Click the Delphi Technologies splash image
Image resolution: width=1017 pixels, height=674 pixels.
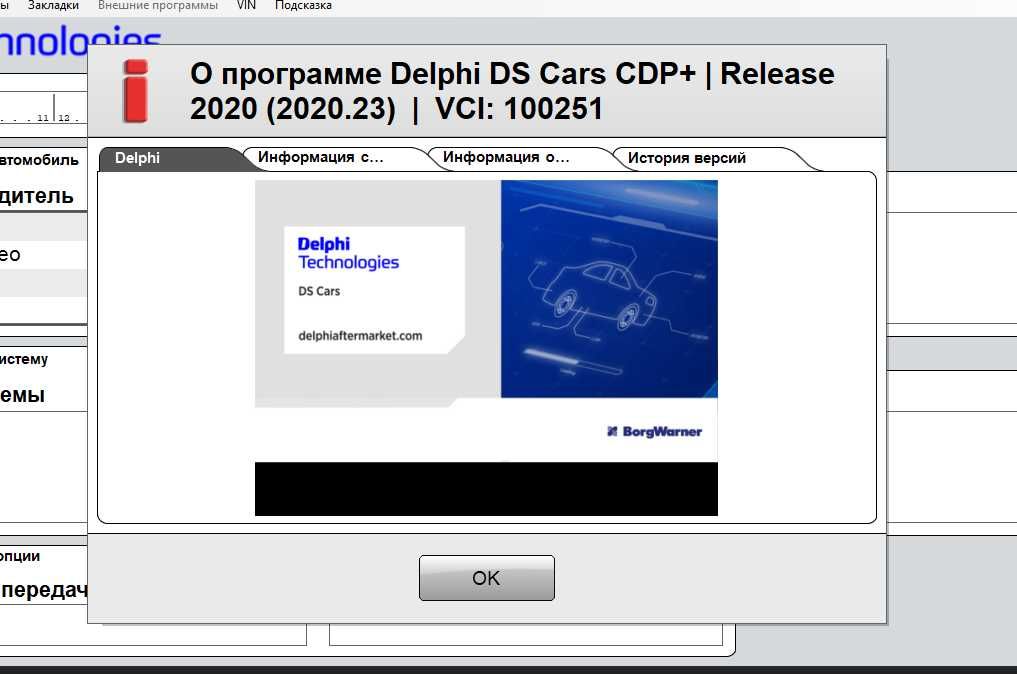click(486, 348)
